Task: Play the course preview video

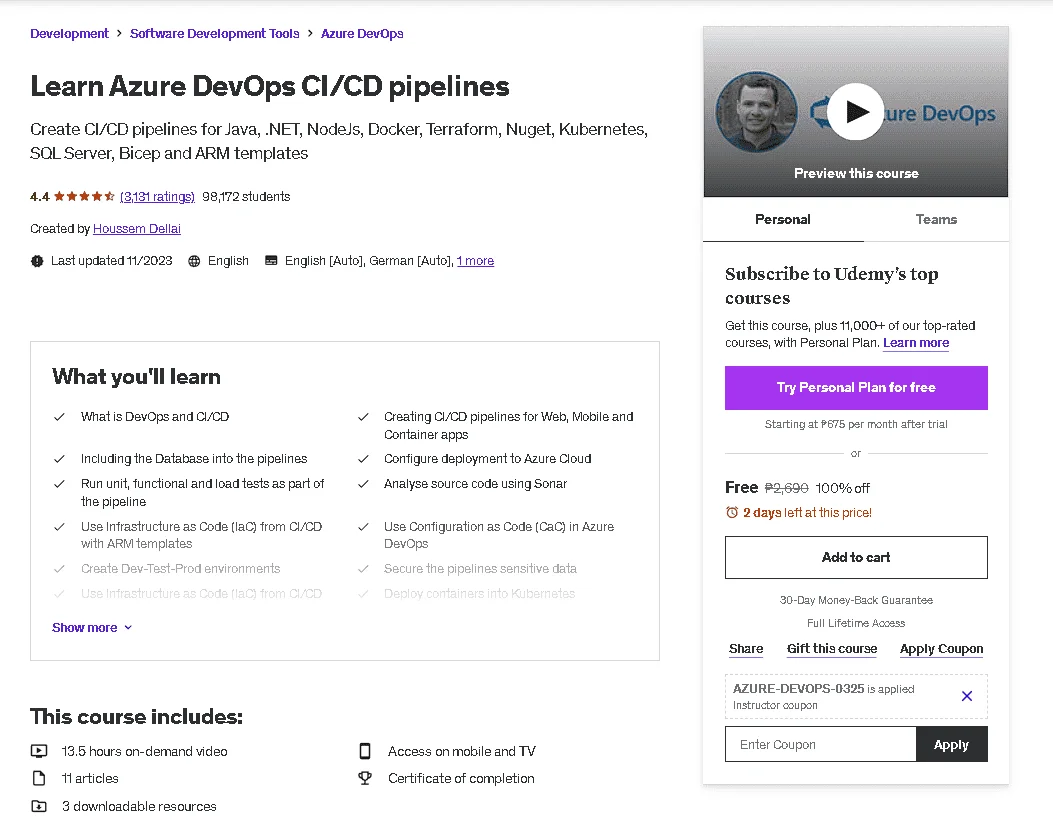Action: 856,112
